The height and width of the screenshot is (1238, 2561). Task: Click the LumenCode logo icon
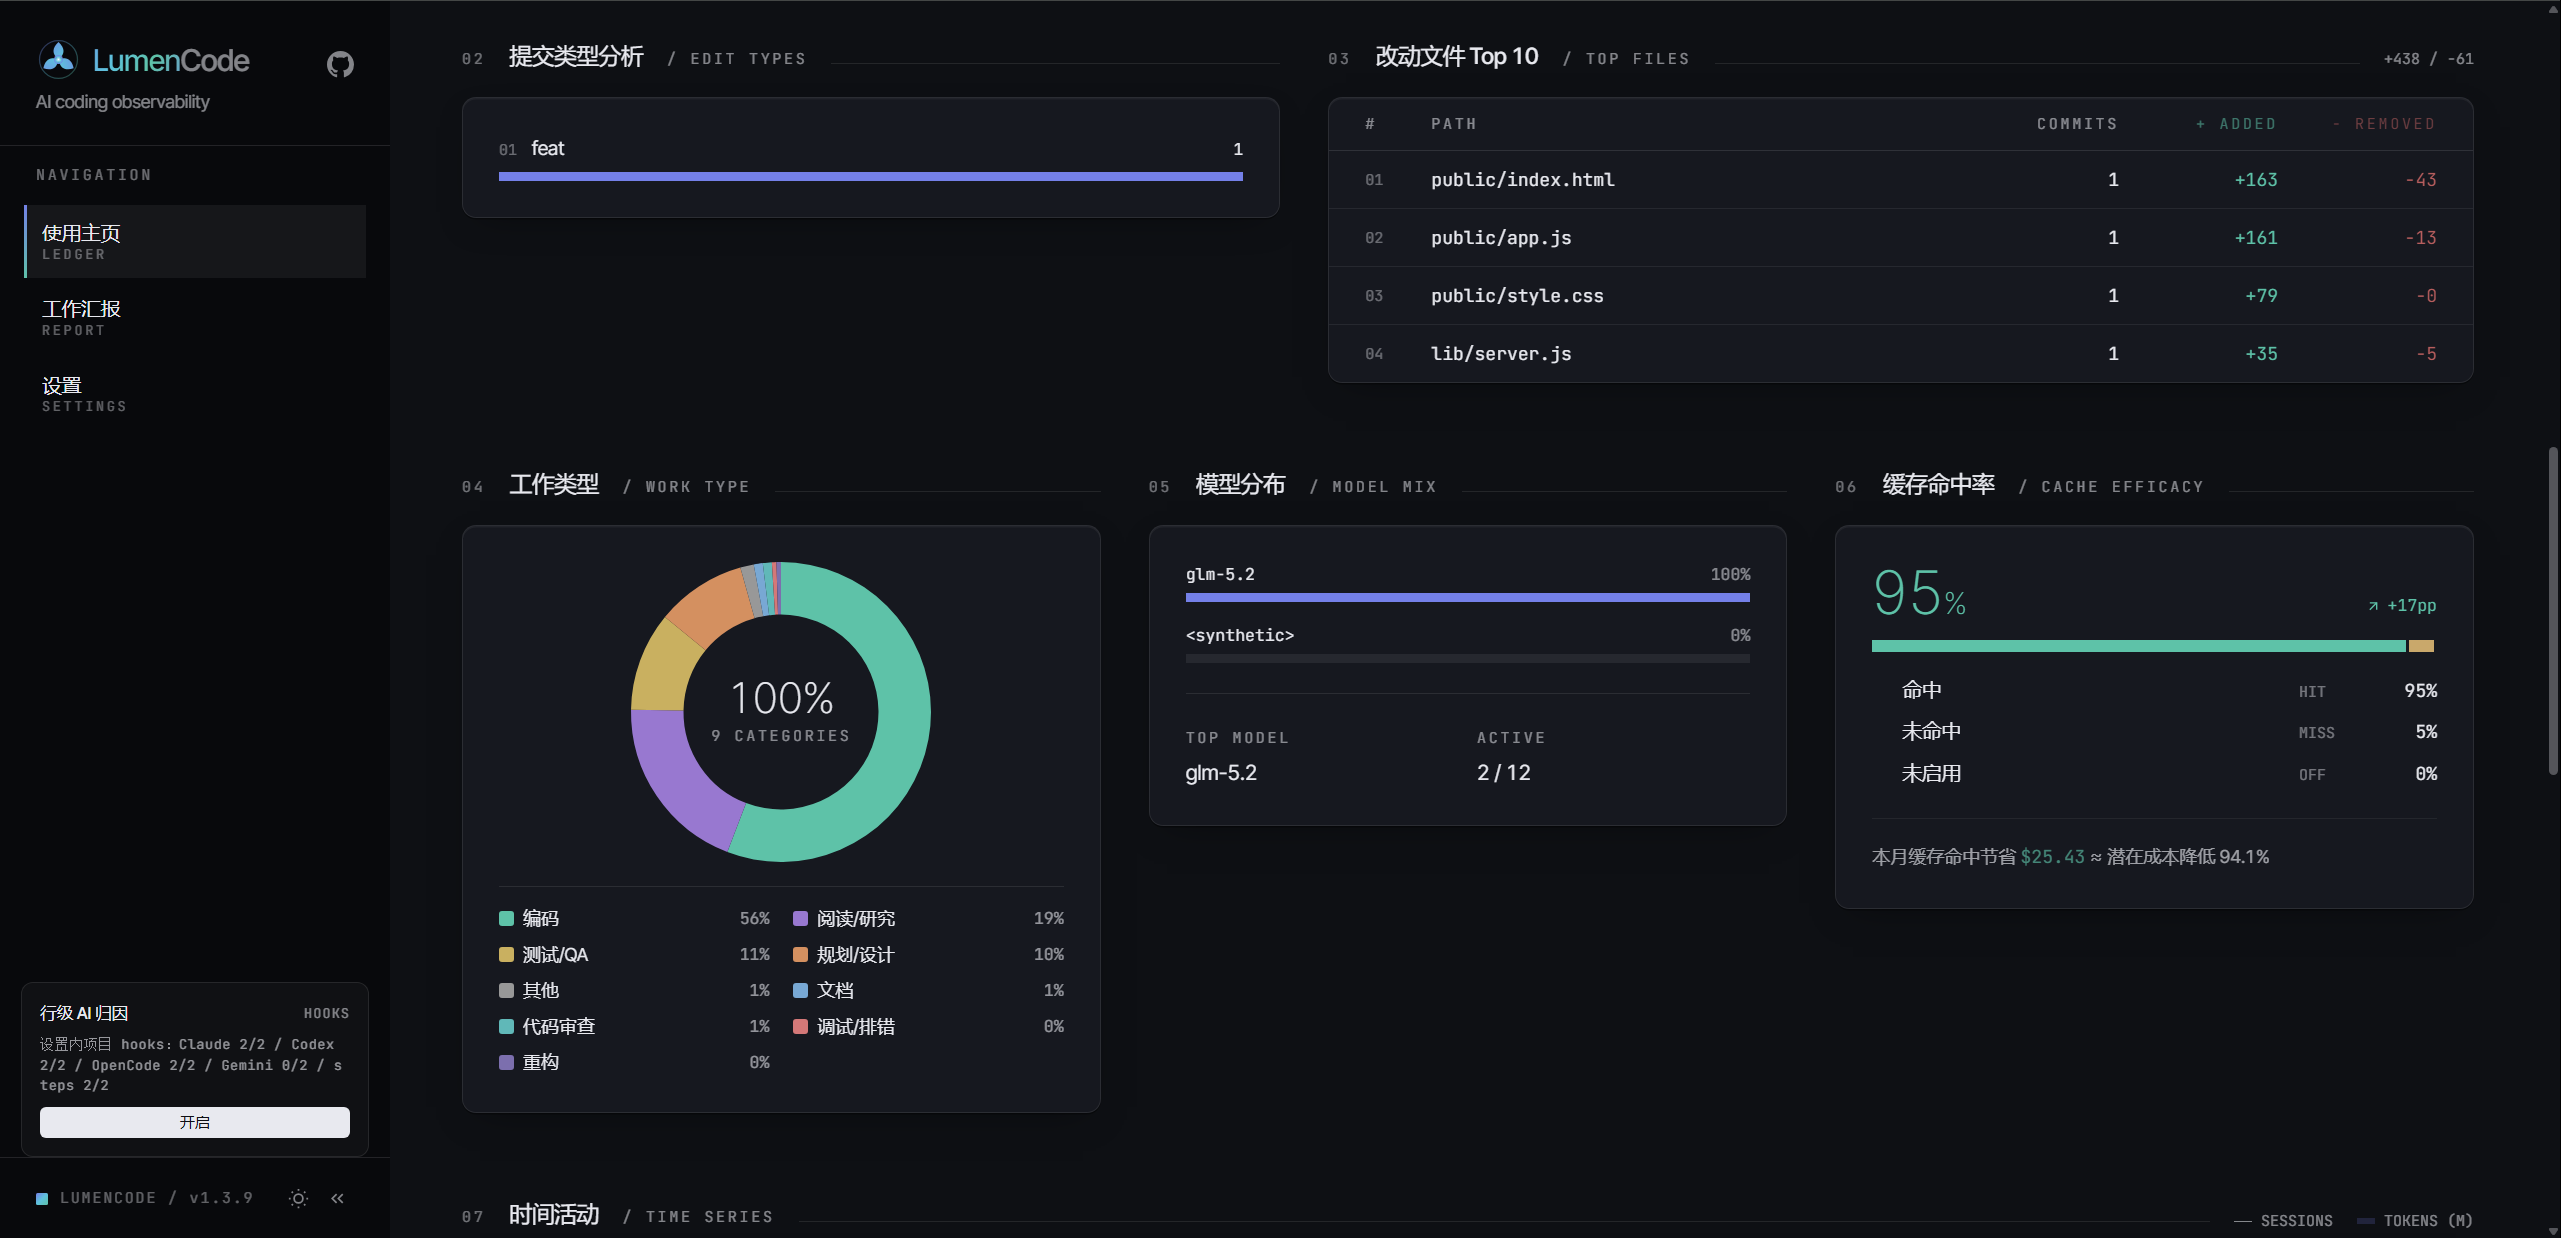click(x=58, y=60)
